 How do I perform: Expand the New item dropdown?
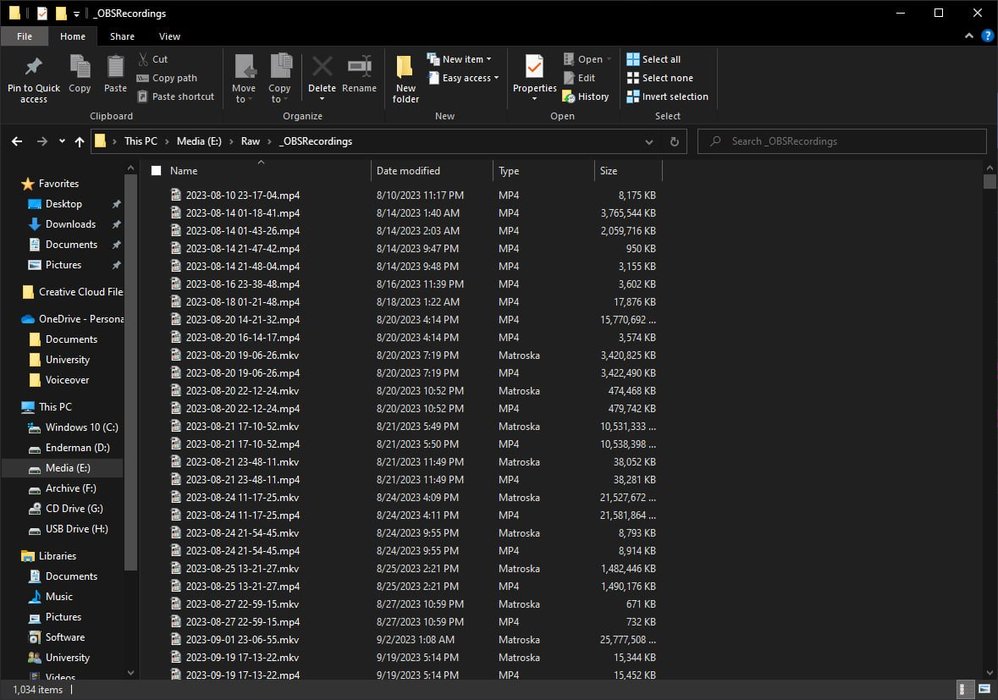pyautogui.click(x=462, y=59)
